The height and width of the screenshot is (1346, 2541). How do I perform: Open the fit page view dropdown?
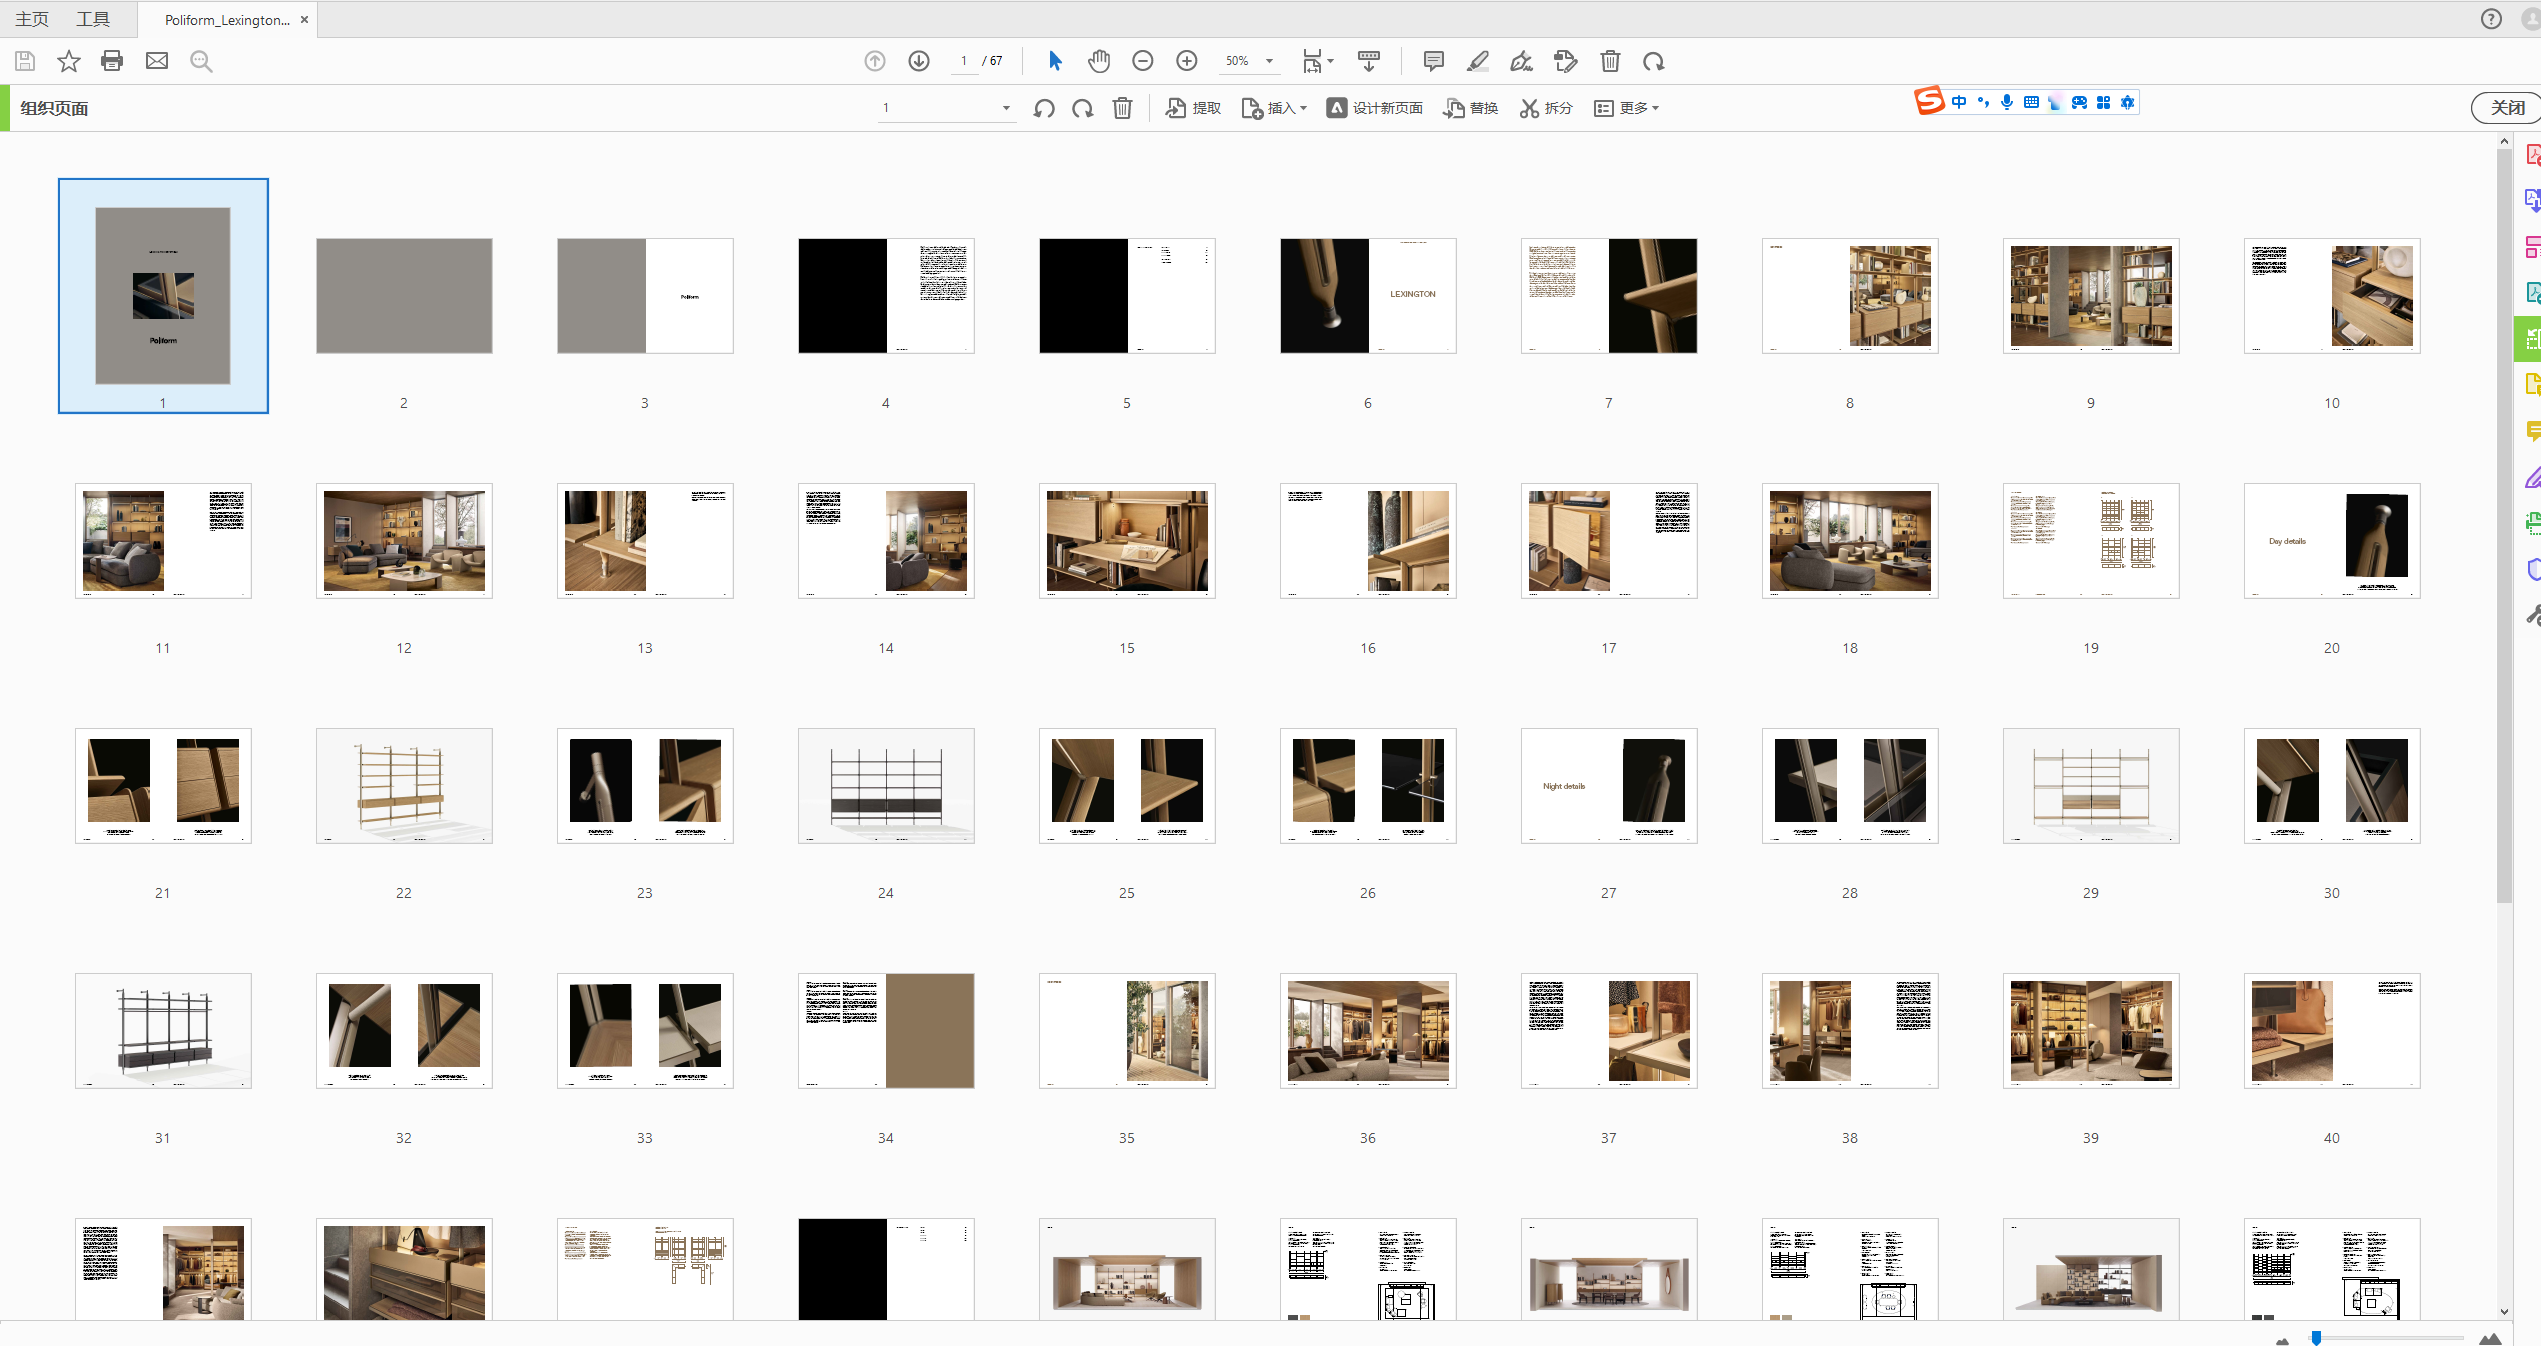(1318, 61)
